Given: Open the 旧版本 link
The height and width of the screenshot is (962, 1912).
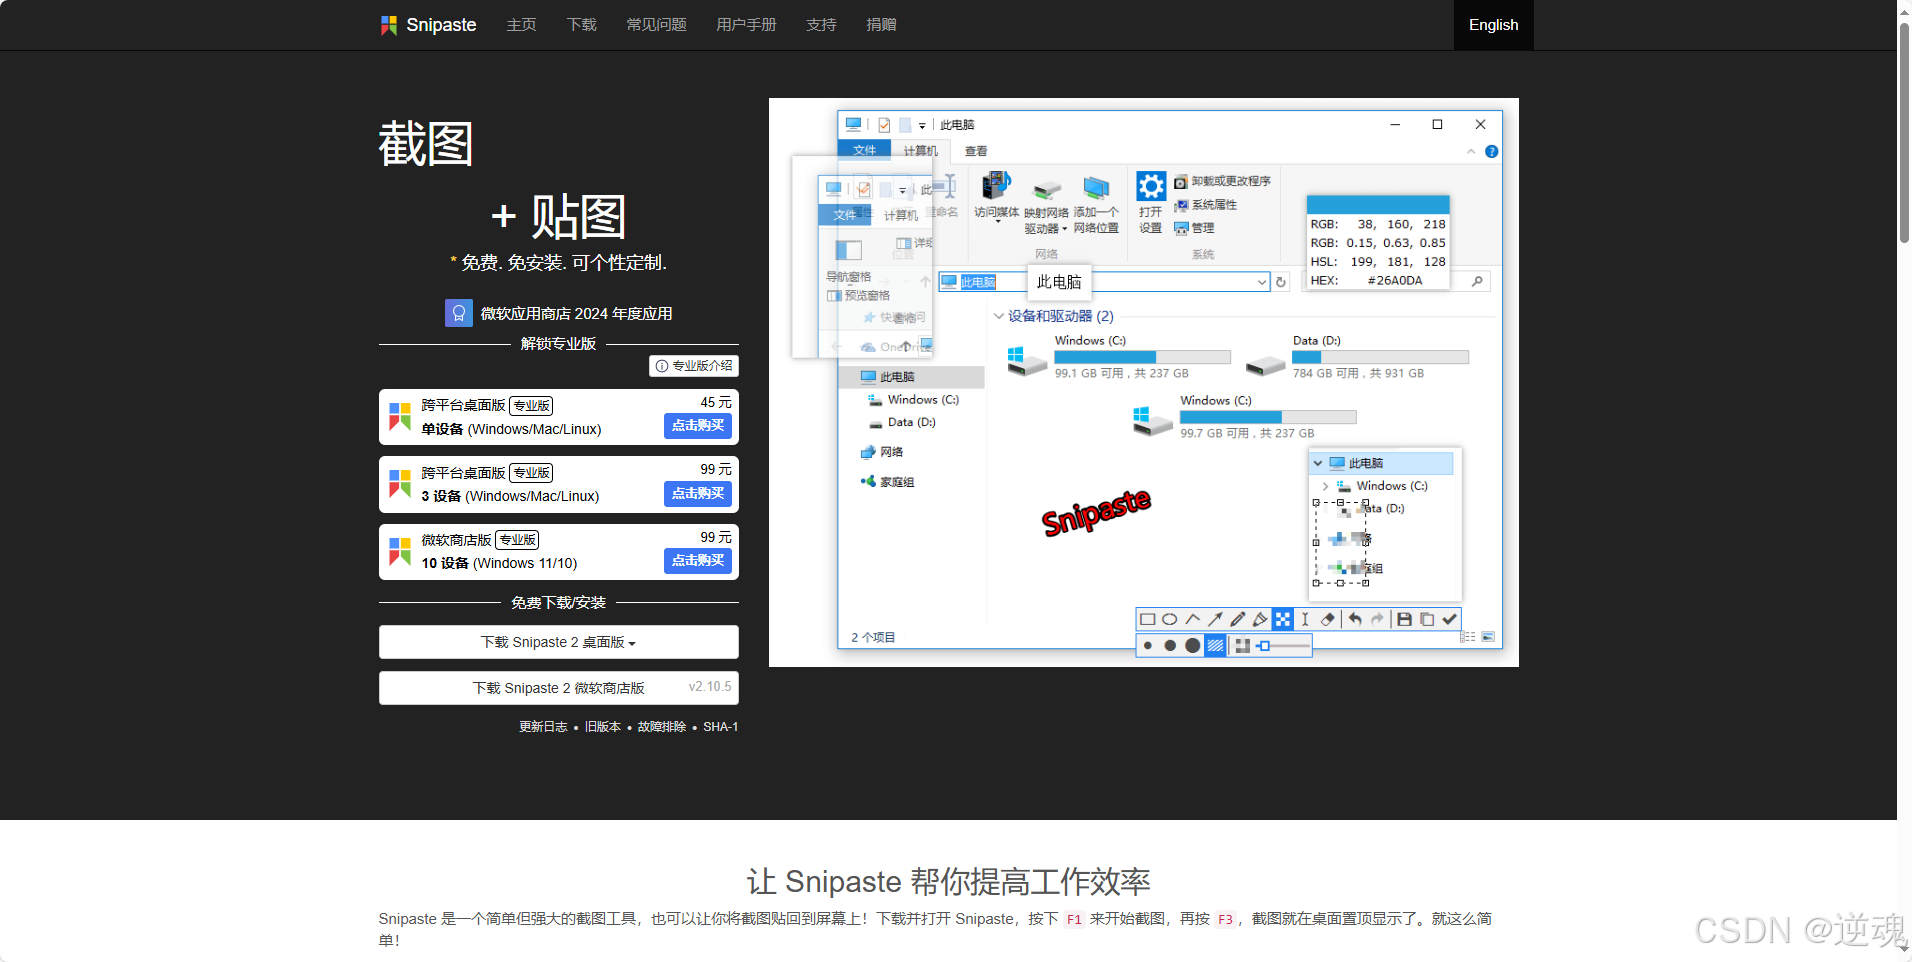Looking at the screenshot, I should pos(603,727).
